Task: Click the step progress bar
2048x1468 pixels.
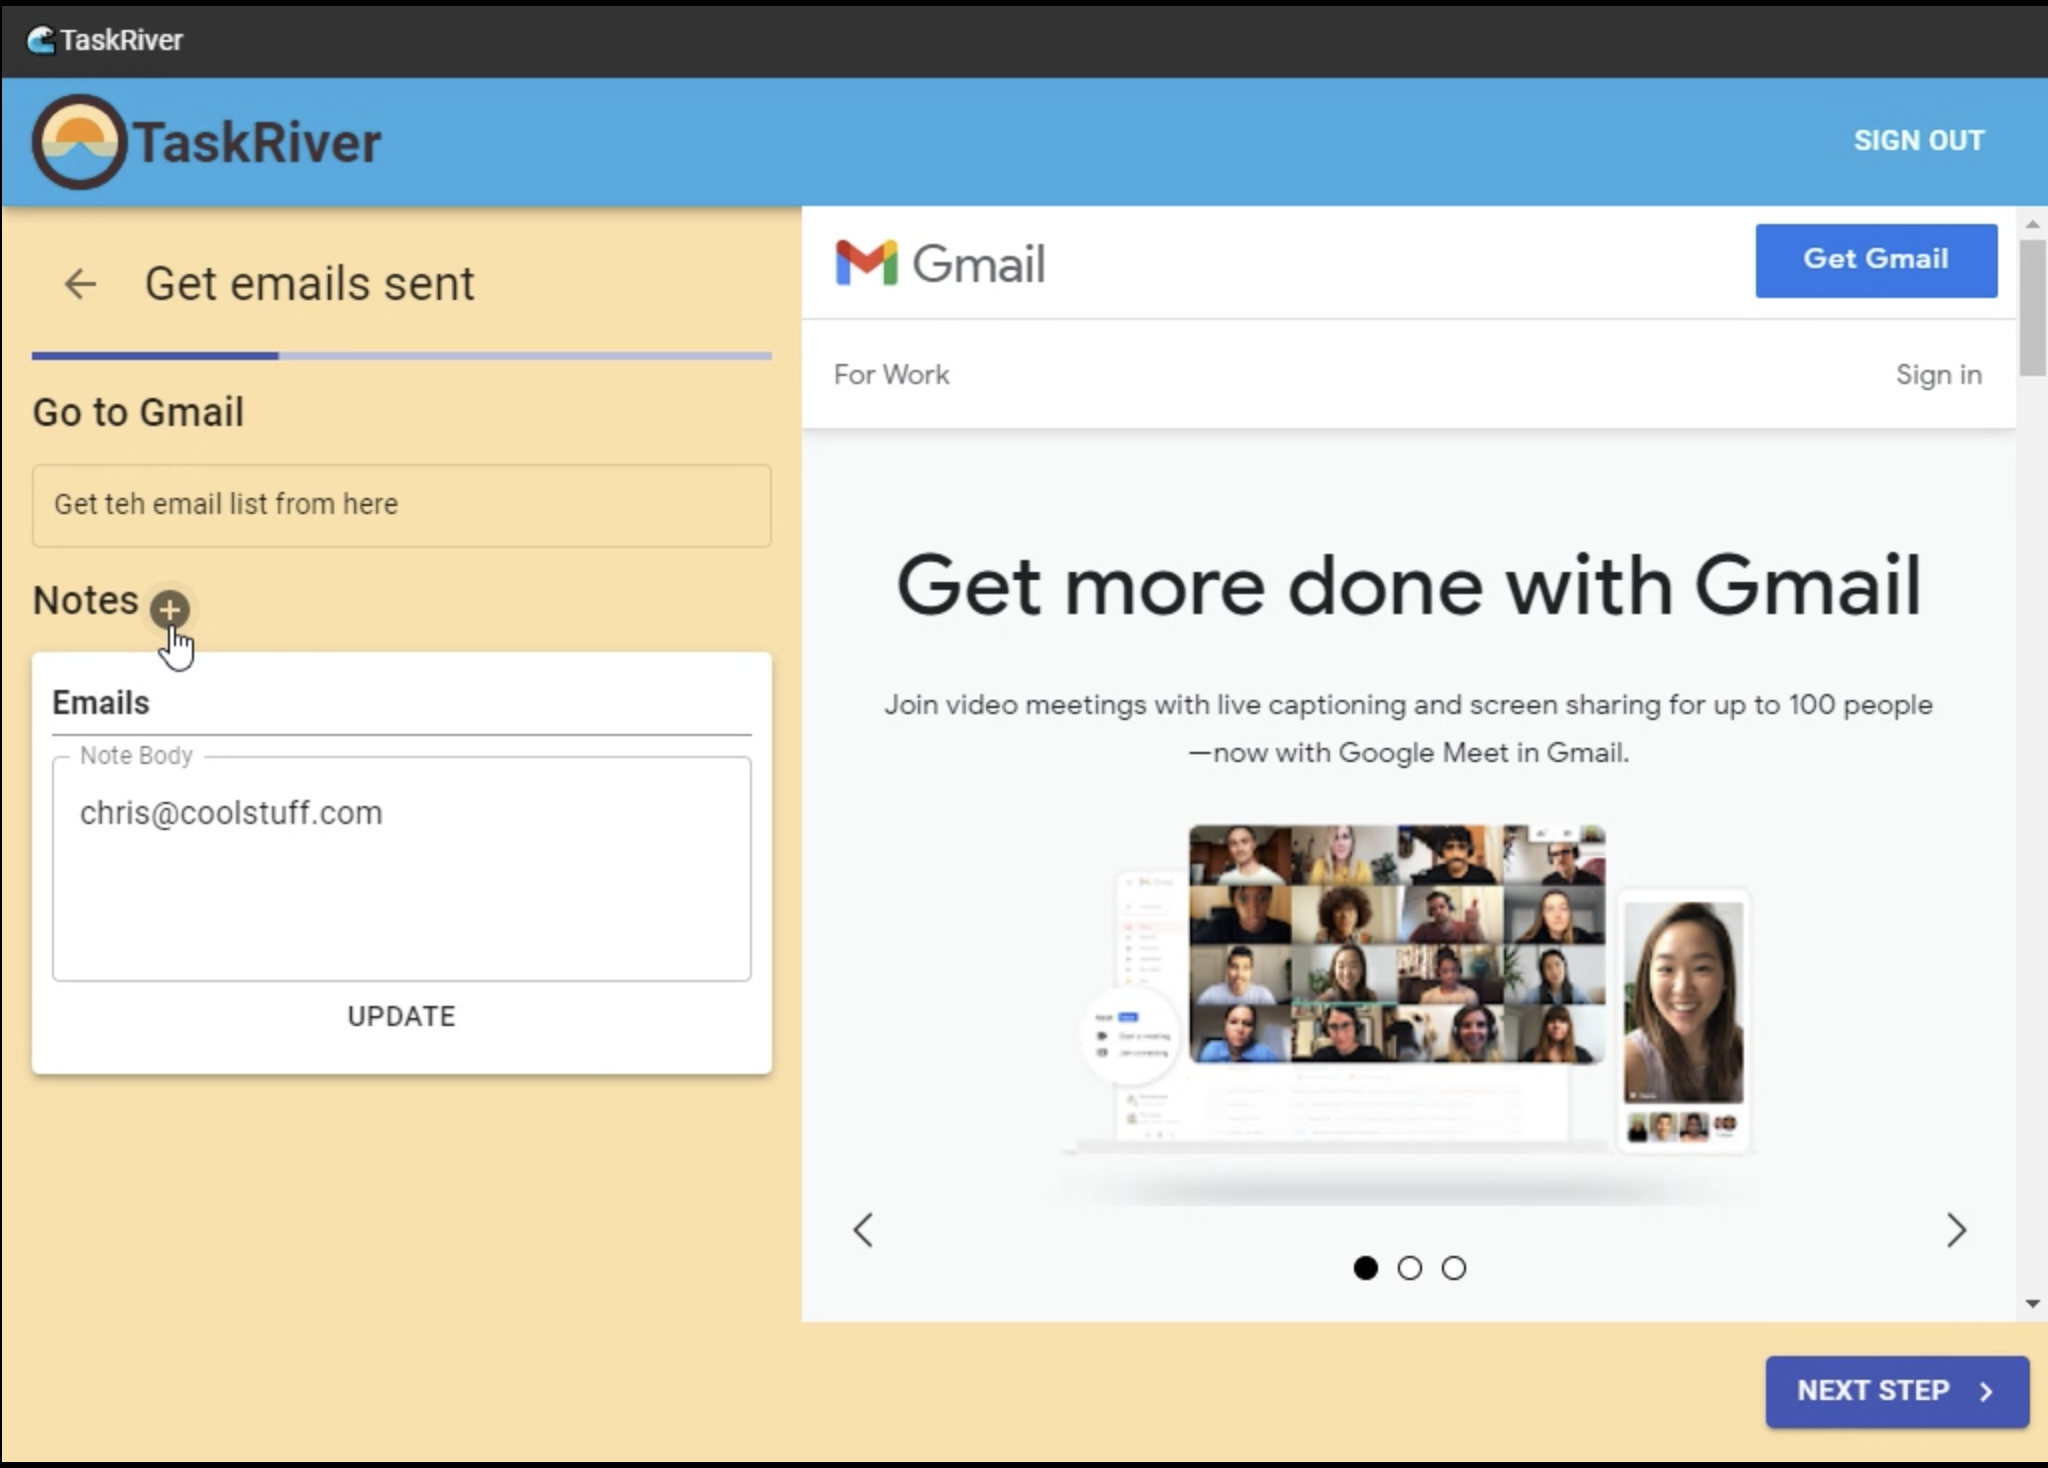Action: click(401, 355)
